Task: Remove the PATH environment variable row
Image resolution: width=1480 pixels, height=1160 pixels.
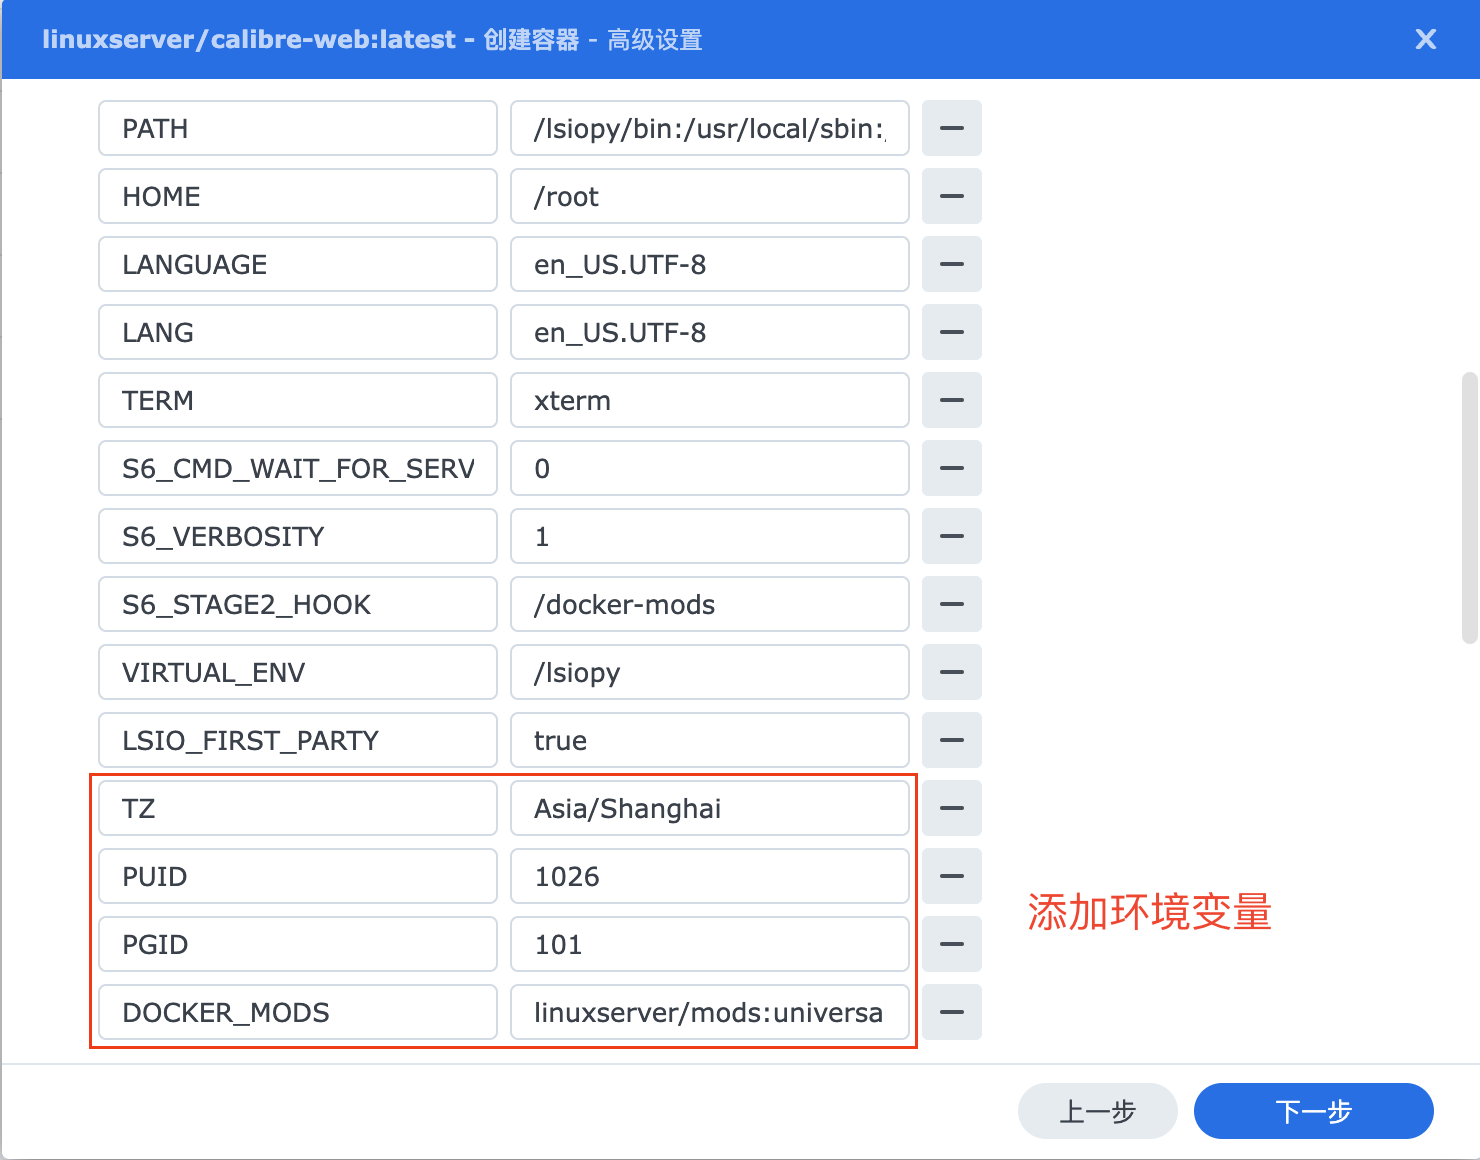Action: (x=952, y=128)
